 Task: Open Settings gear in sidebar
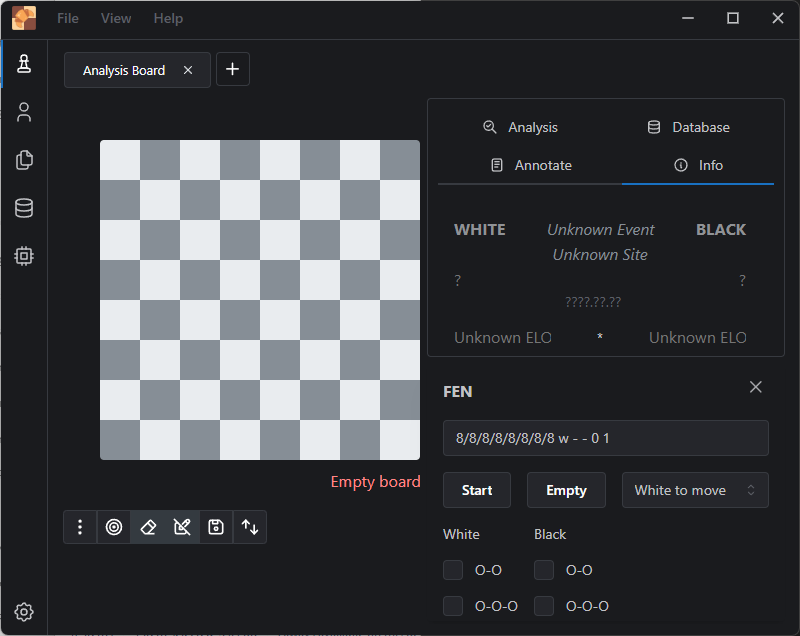coord(24,612)
